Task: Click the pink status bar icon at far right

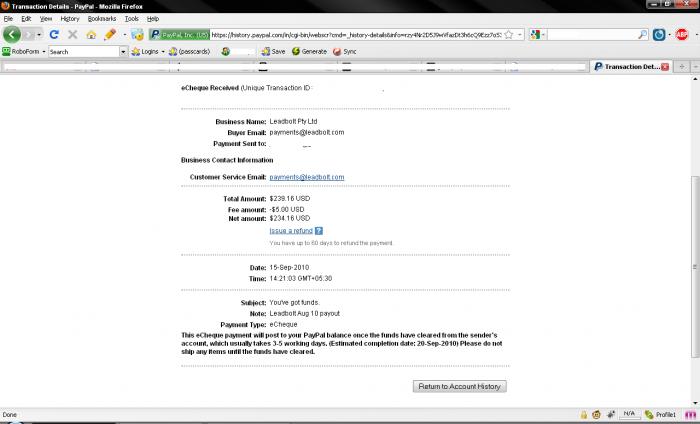Action: tap(690, 415)
